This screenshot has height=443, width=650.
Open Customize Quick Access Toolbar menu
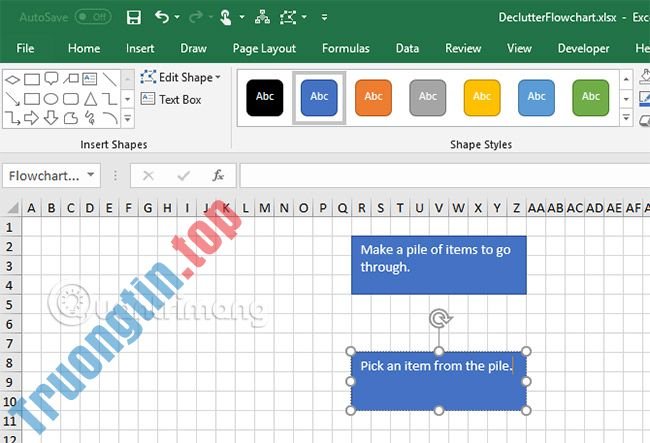325,17
